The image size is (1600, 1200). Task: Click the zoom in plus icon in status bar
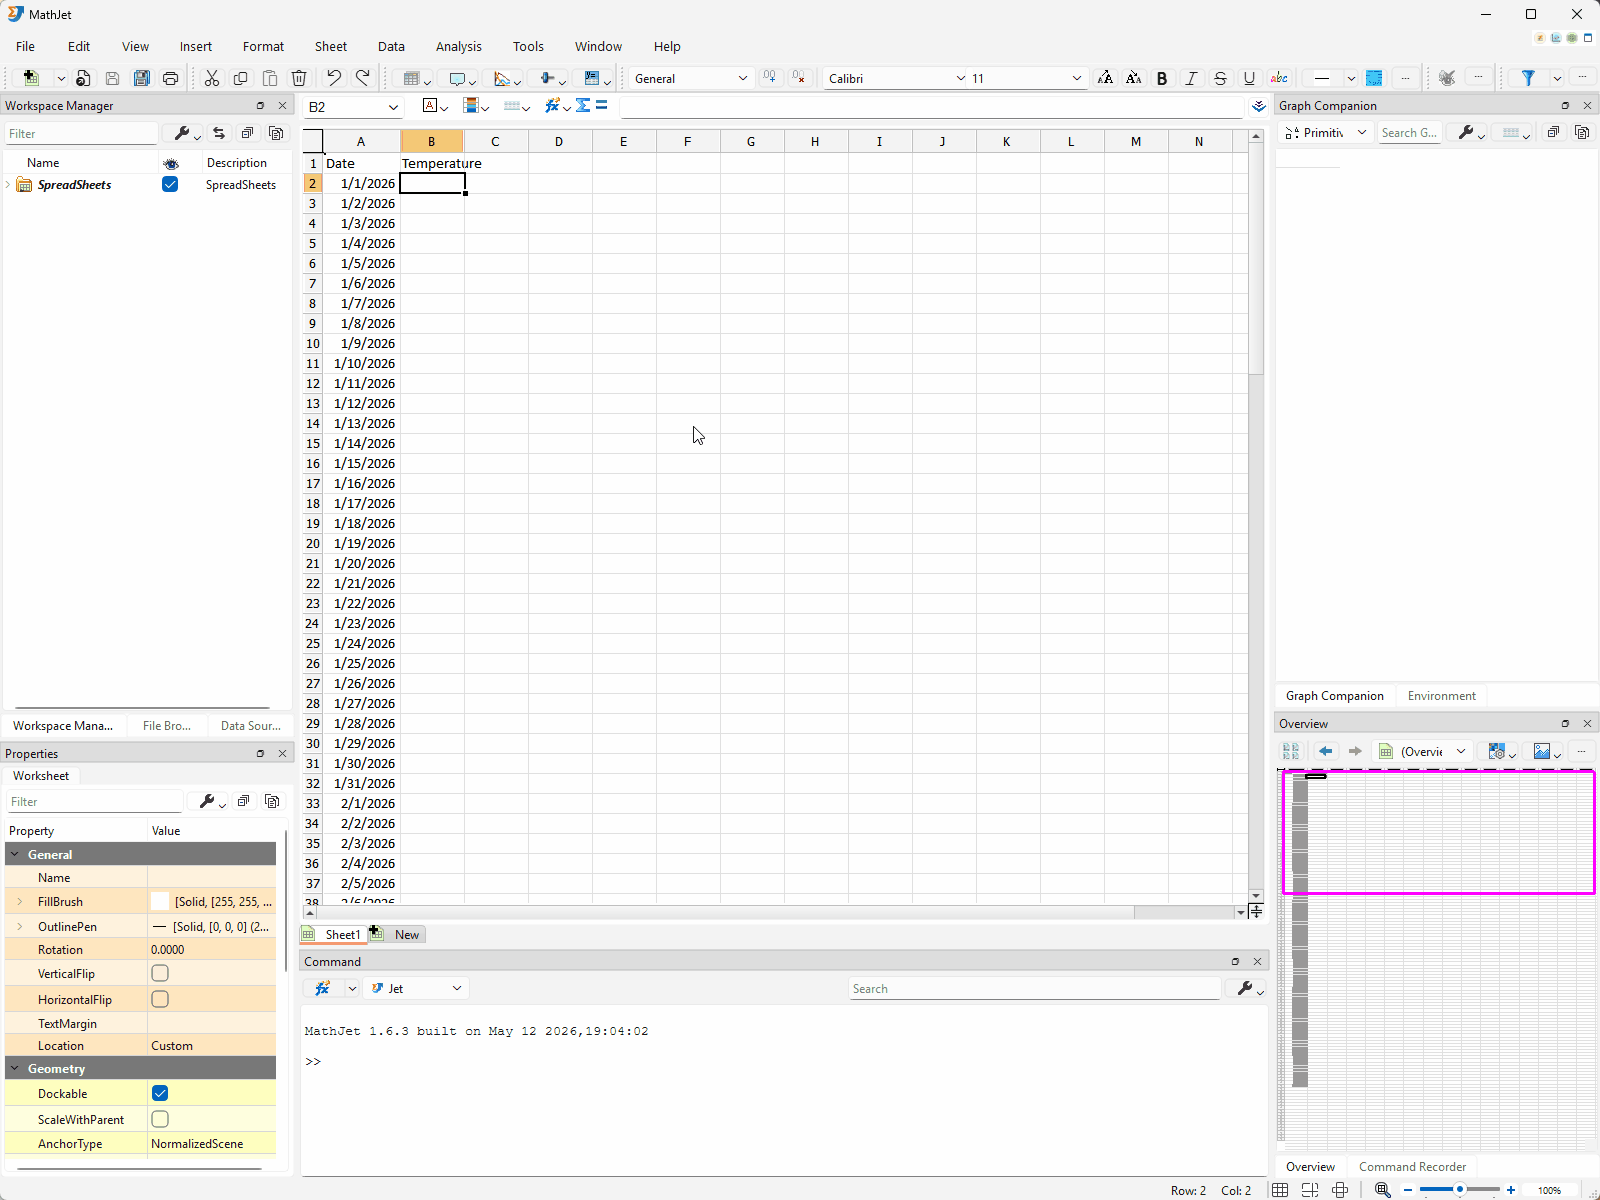[1511, 1190]
